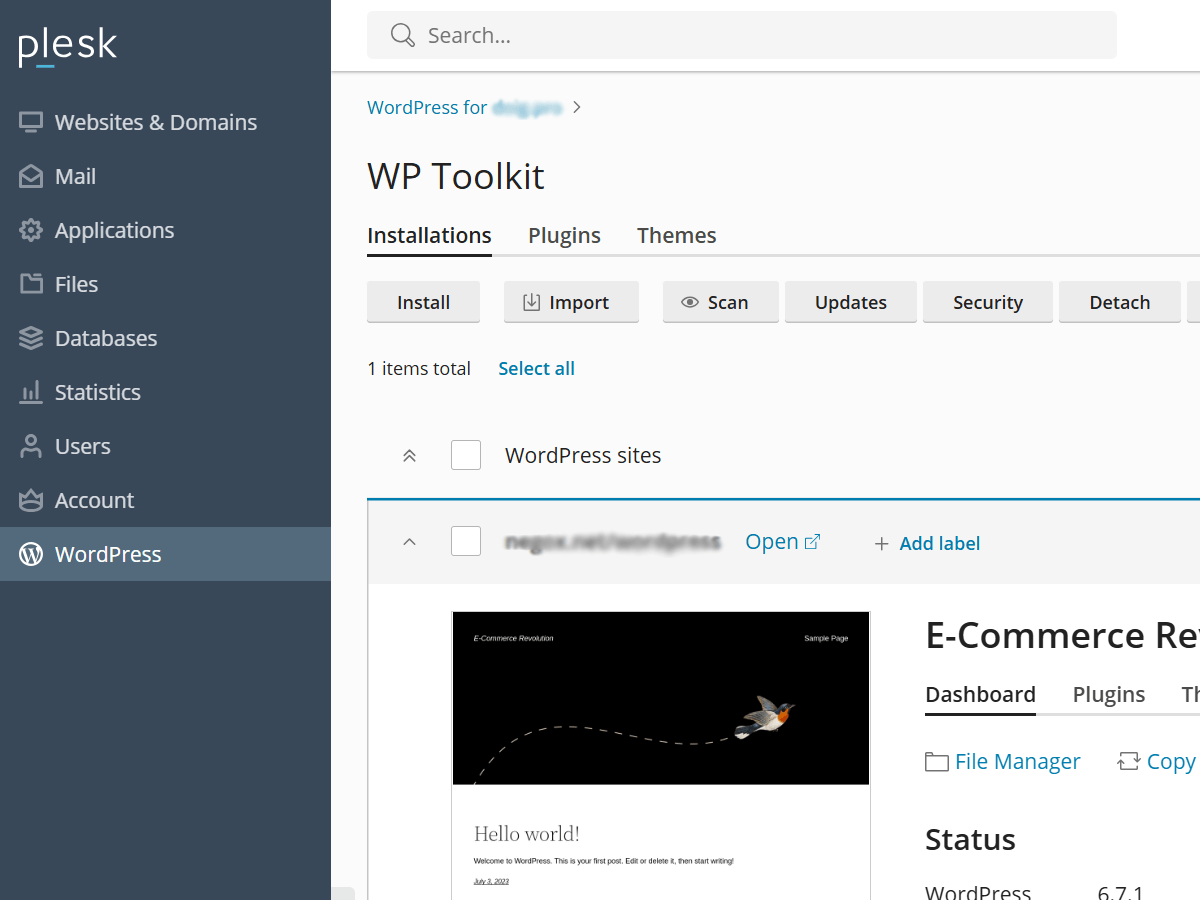This screenshot has height=900, width=1200.
Task: Open the Account section
Action: tap(165, 500)
